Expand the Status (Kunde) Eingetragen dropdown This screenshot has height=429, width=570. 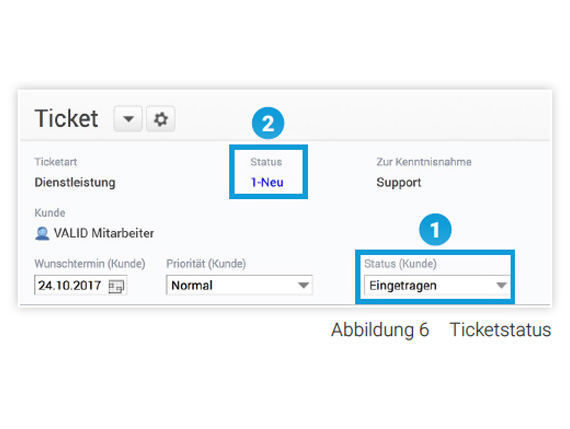(x=437, y=285)
